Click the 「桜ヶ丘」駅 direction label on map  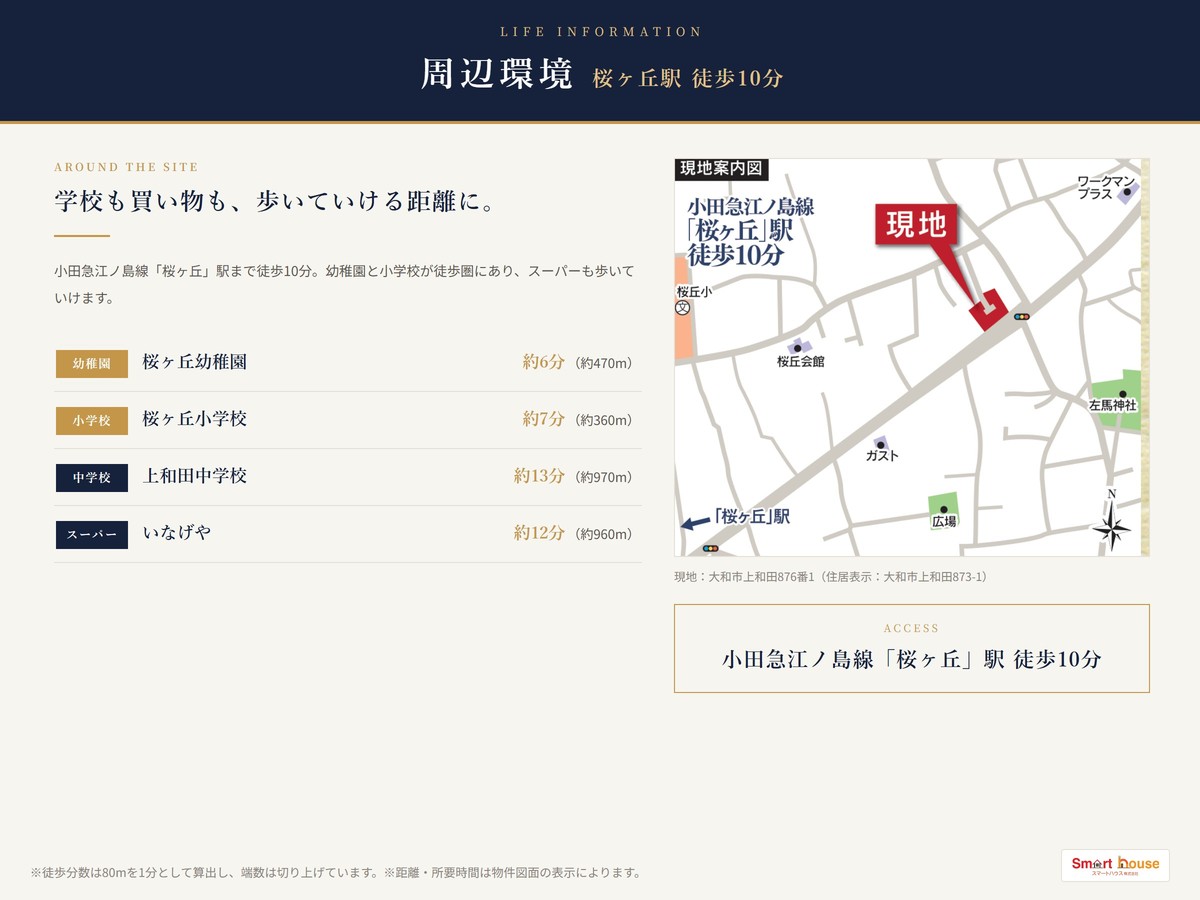click(x=752, y=517)
